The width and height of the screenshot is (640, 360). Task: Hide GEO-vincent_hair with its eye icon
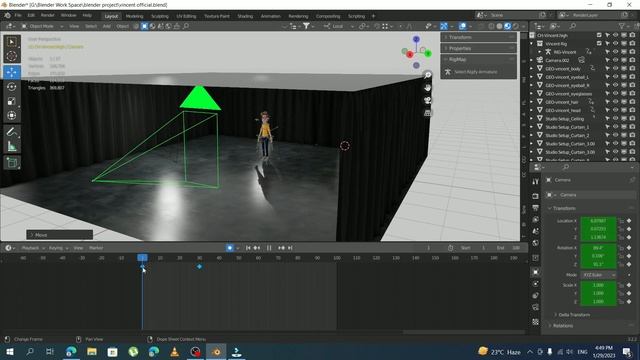616,102
